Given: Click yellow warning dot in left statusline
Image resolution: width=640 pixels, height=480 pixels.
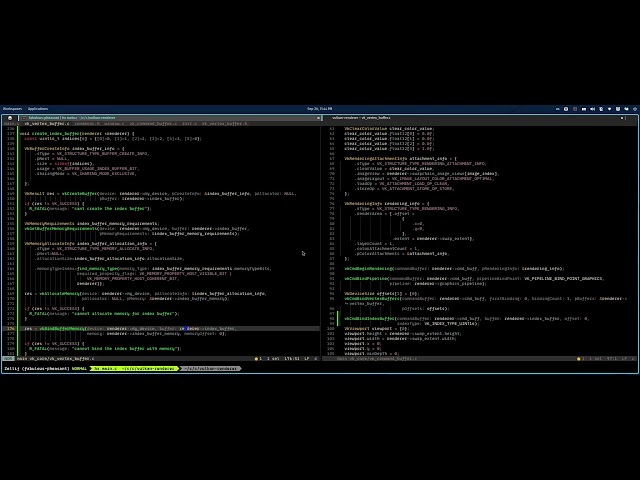Looking at the screenshot, I should click(256, 359).
